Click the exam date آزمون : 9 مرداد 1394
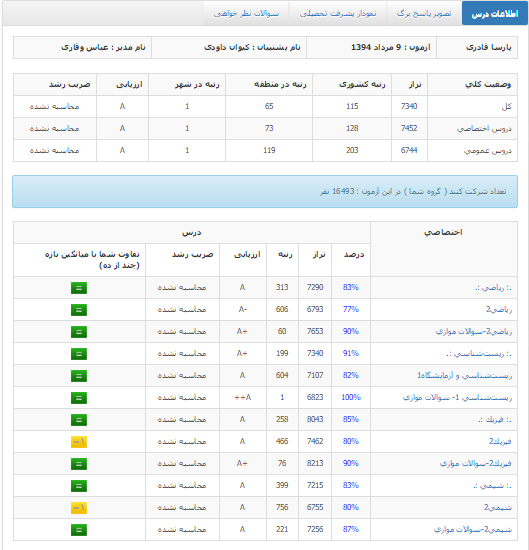Image resolution: width=529 pixels, height=550 pixels. [391, 47]
